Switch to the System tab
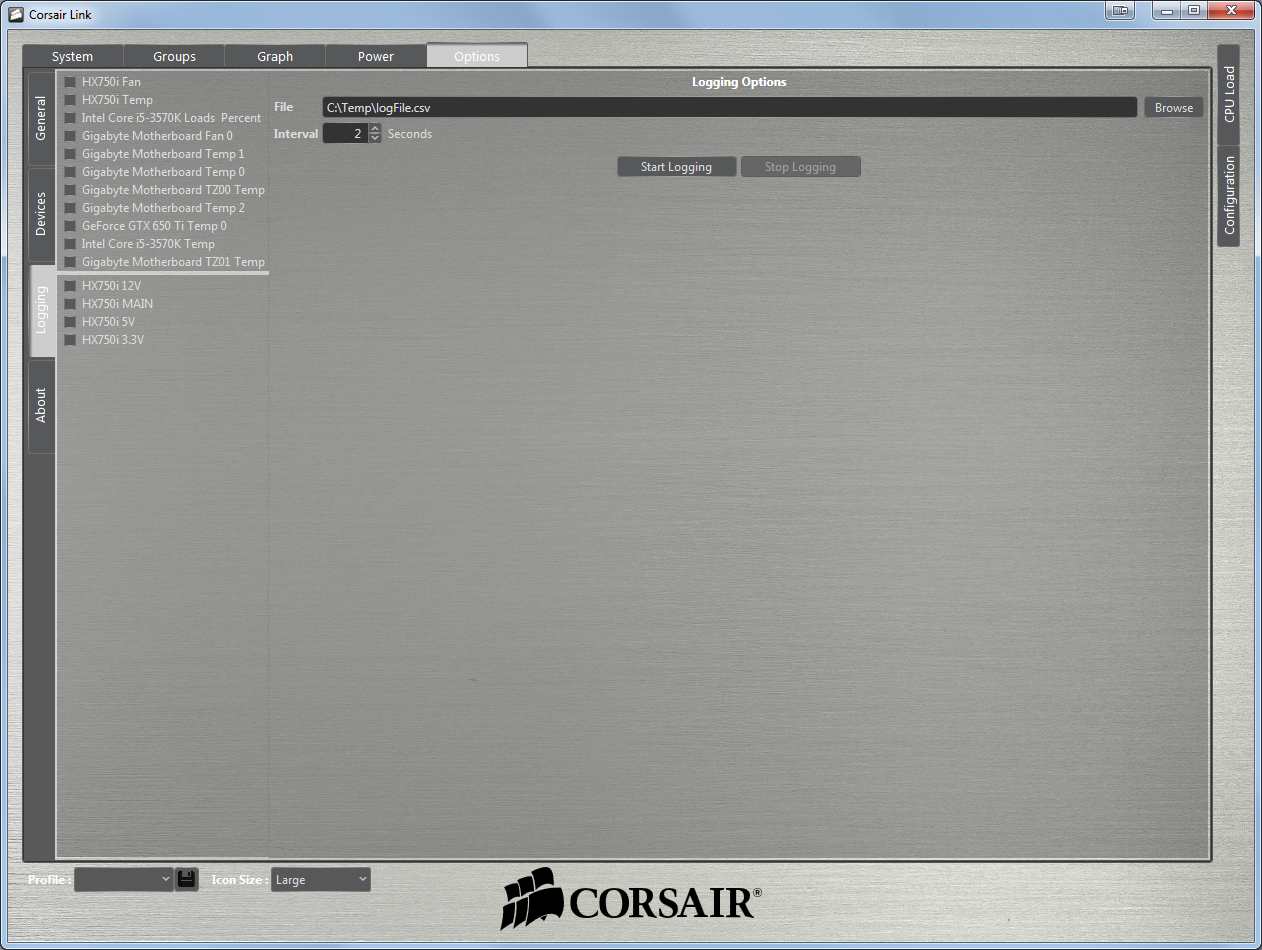1262x950 pixels. [x=72, y=56]
